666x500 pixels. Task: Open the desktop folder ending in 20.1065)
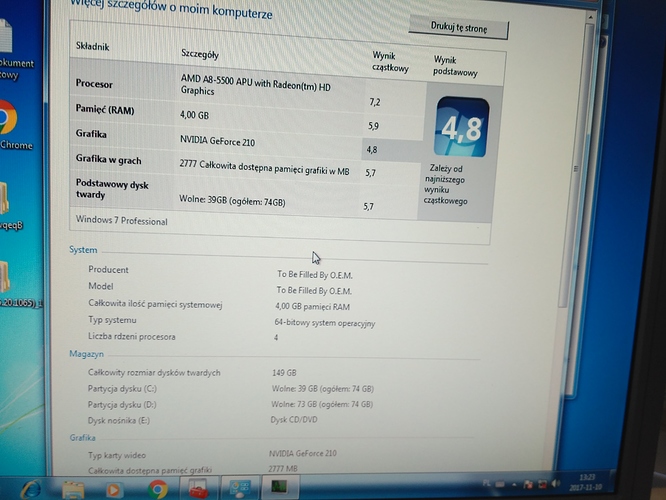17,284
